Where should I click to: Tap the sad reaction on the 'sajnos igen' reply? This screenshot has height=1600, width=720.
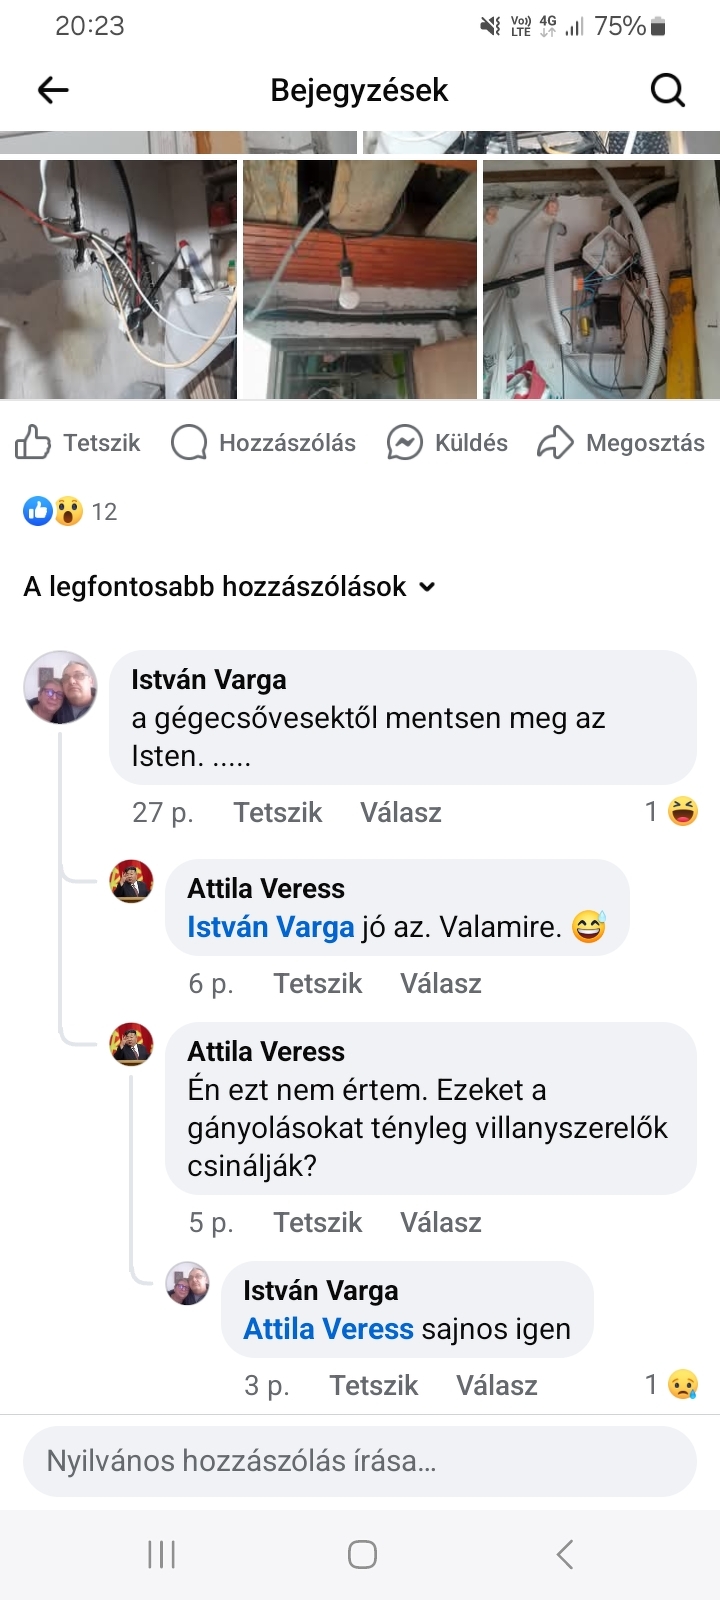pyautogui.click(x=683, y=1384)
